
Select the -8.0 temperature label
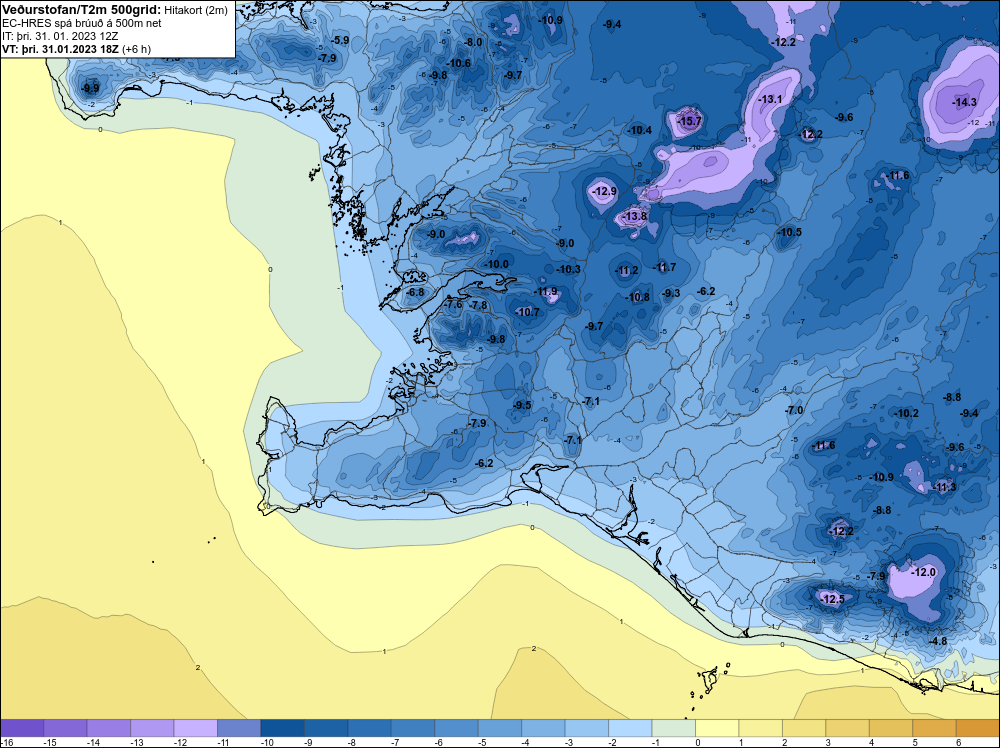[473, 43]
